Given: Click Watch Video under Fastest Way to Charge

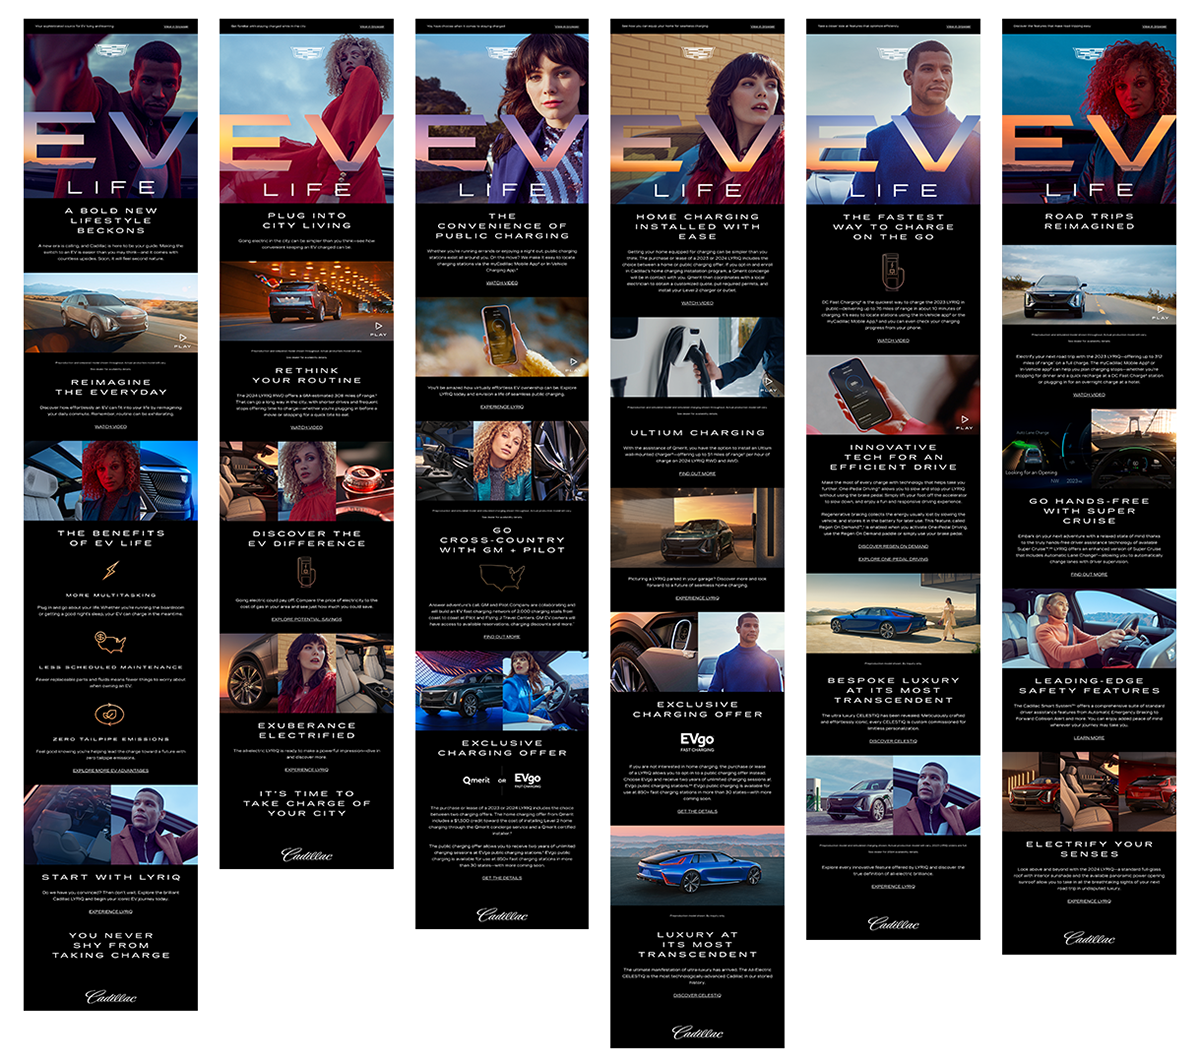Looking at the screenshot, I should pos(893,340).
